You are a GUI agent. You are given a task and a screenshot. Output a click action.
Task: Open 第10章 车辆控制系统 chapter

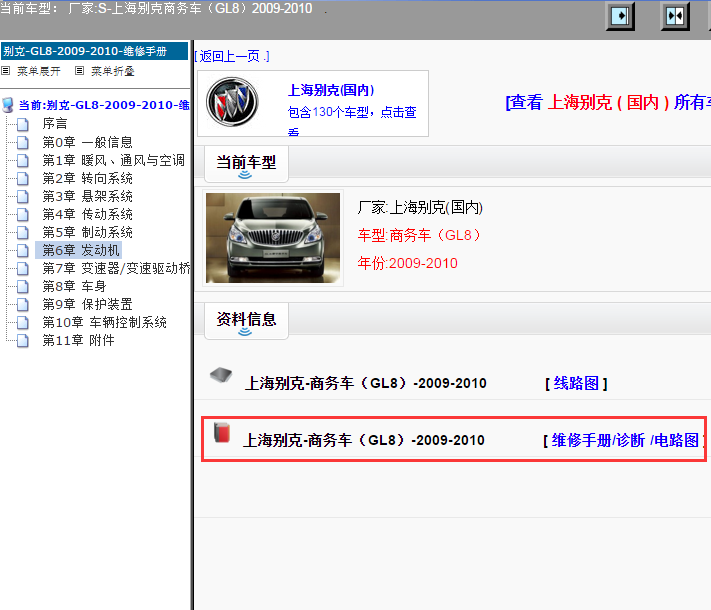105,322
